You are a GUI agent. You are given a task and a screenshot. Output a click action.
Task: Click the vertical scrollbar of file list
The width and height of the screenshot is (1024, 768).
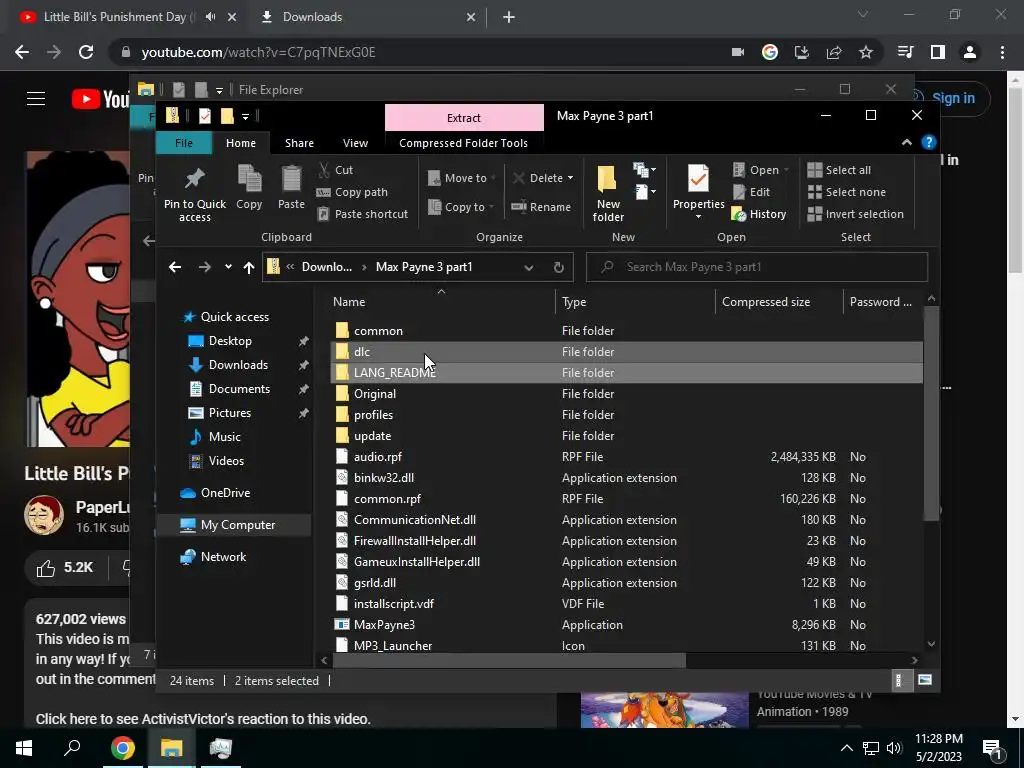932,413
